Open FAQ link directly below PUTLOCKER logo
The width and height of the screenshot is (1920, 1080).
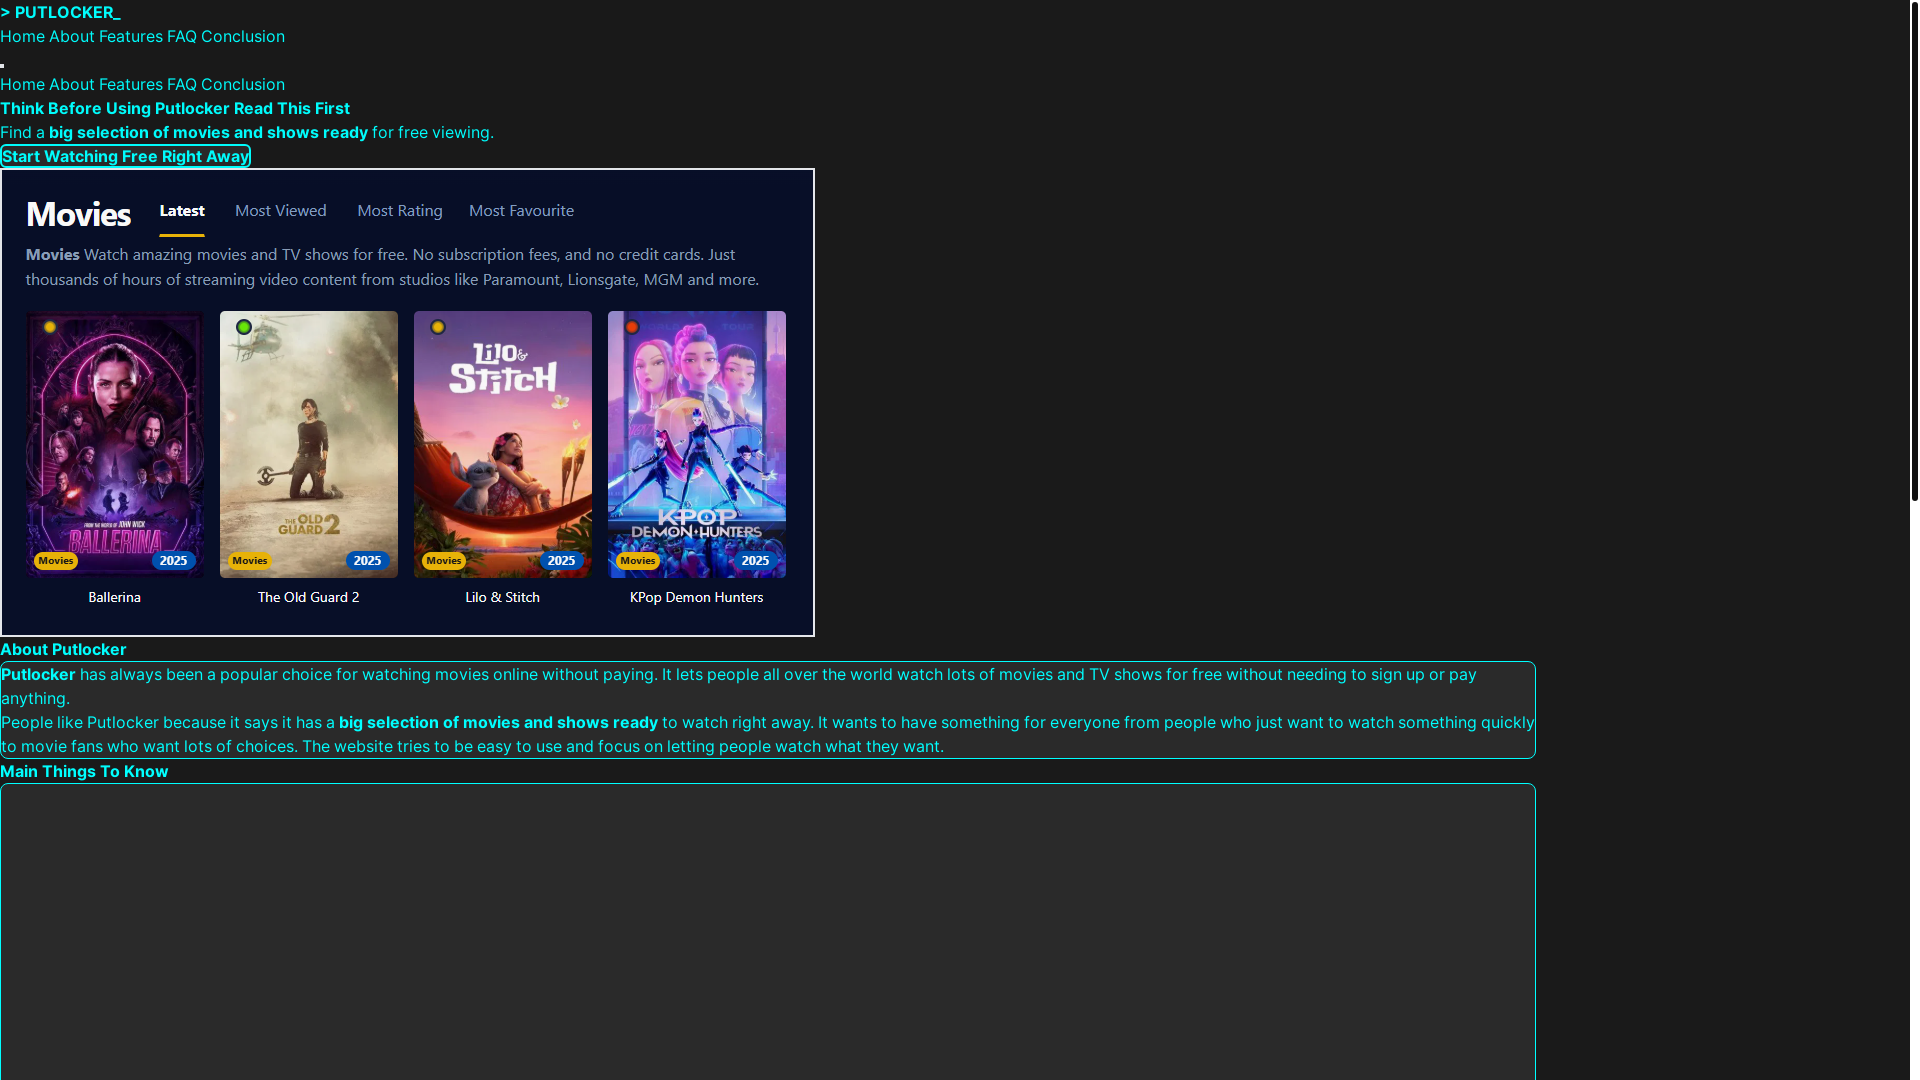point(182,36)
